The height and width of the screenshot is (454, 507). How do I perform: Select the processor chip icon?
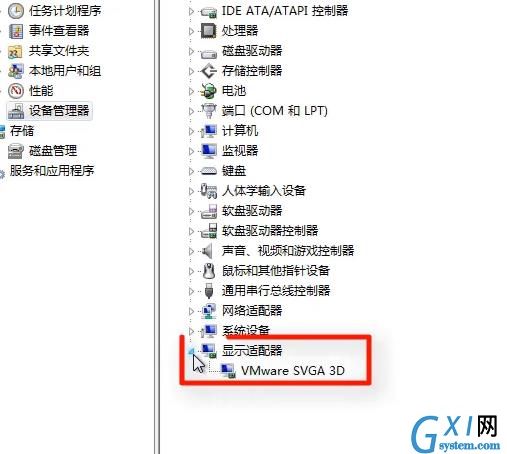point(209,31)
